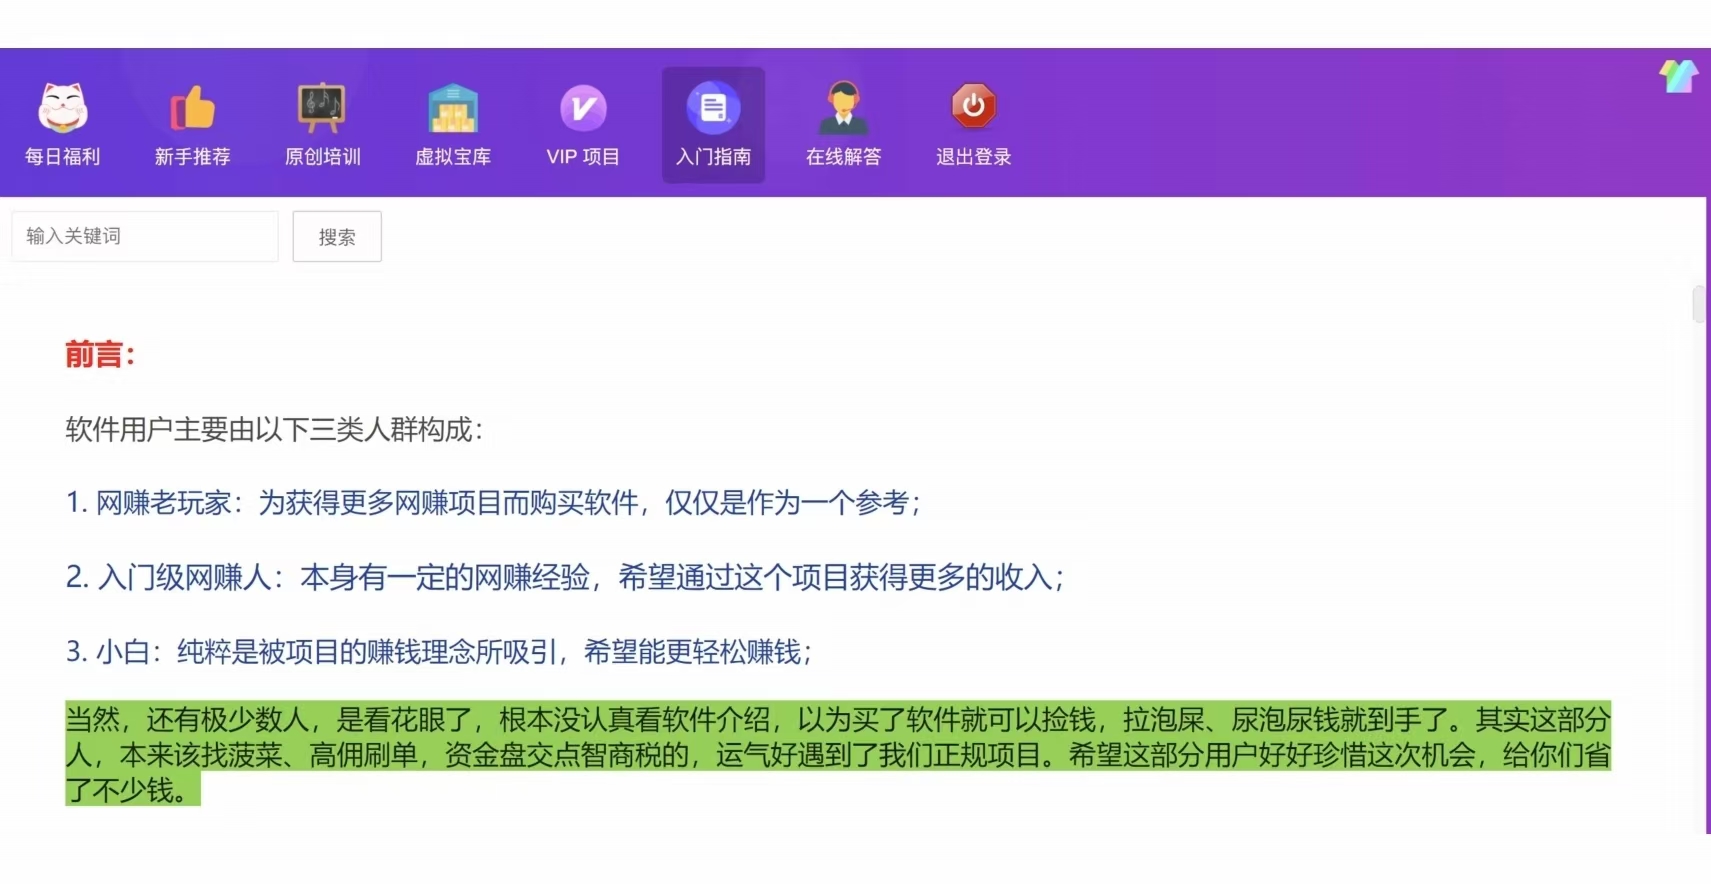Click the VIP 项目 label
This screenshot has width=1711, height=884.
pos(583,157)
